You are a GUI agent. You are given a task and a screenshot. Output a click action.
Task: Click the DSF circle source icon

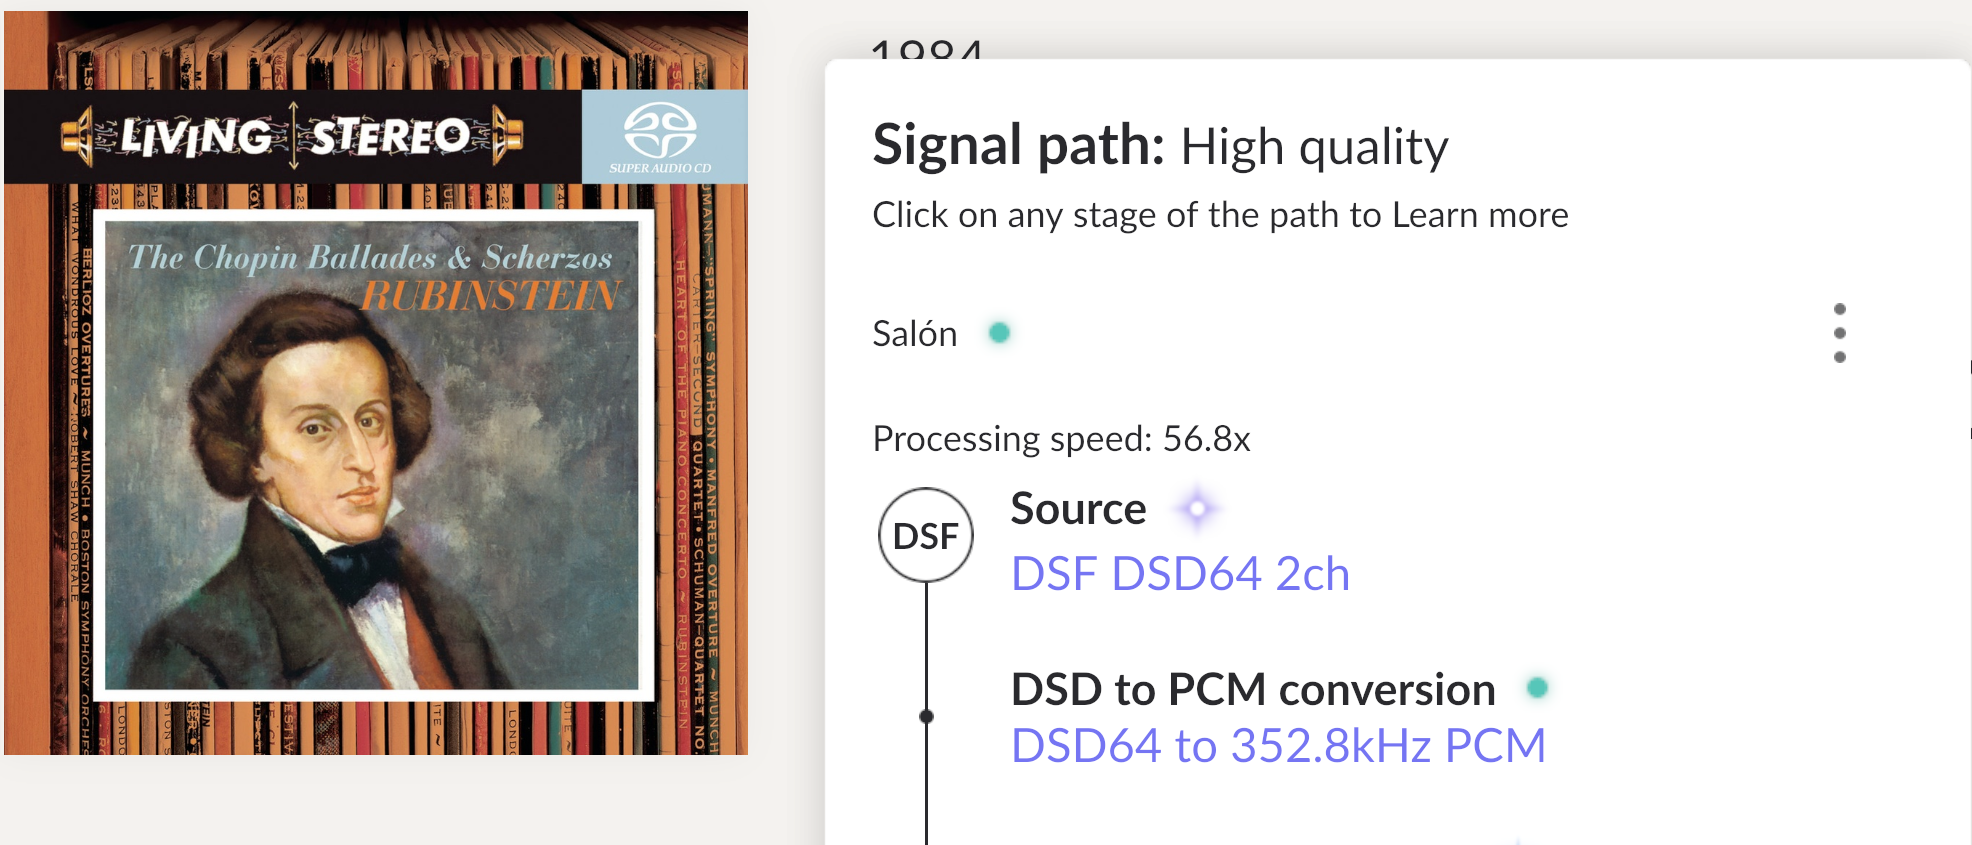[x=926, y=535]
